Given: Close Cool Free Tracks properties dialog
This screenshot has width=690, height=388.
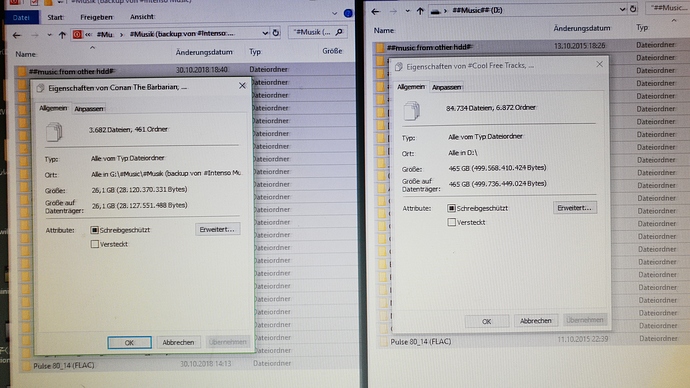Looking at the screenshot, I should tap(599, 64).
